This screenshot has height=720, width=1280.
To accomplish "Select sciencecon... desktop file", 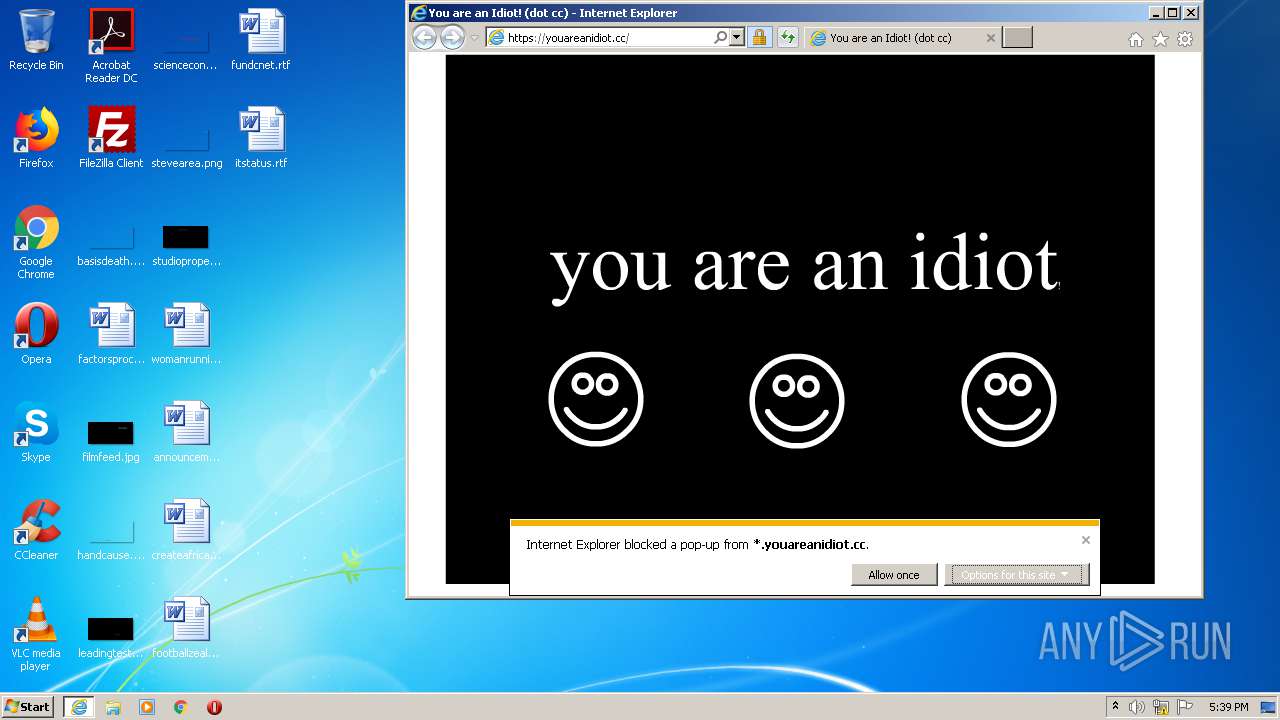I will [186, 50].
